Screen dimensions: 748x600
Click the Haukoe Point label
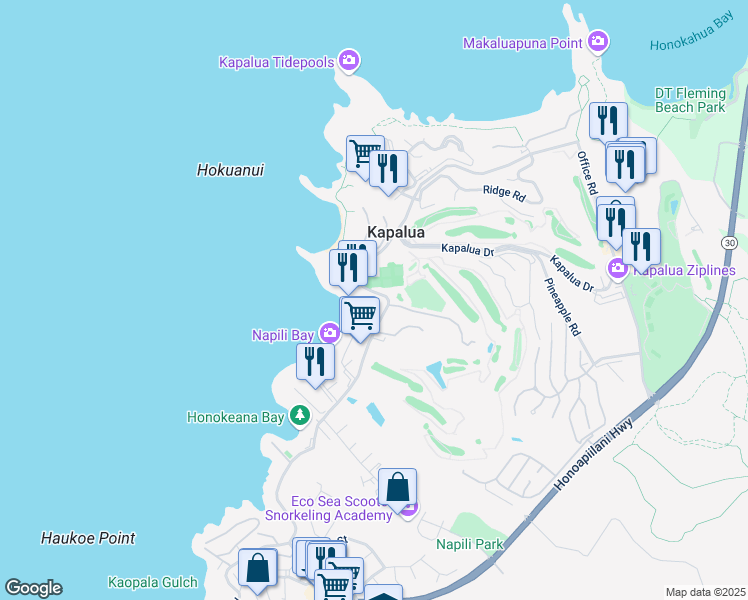pyautogui.click(x=88, y=538)
